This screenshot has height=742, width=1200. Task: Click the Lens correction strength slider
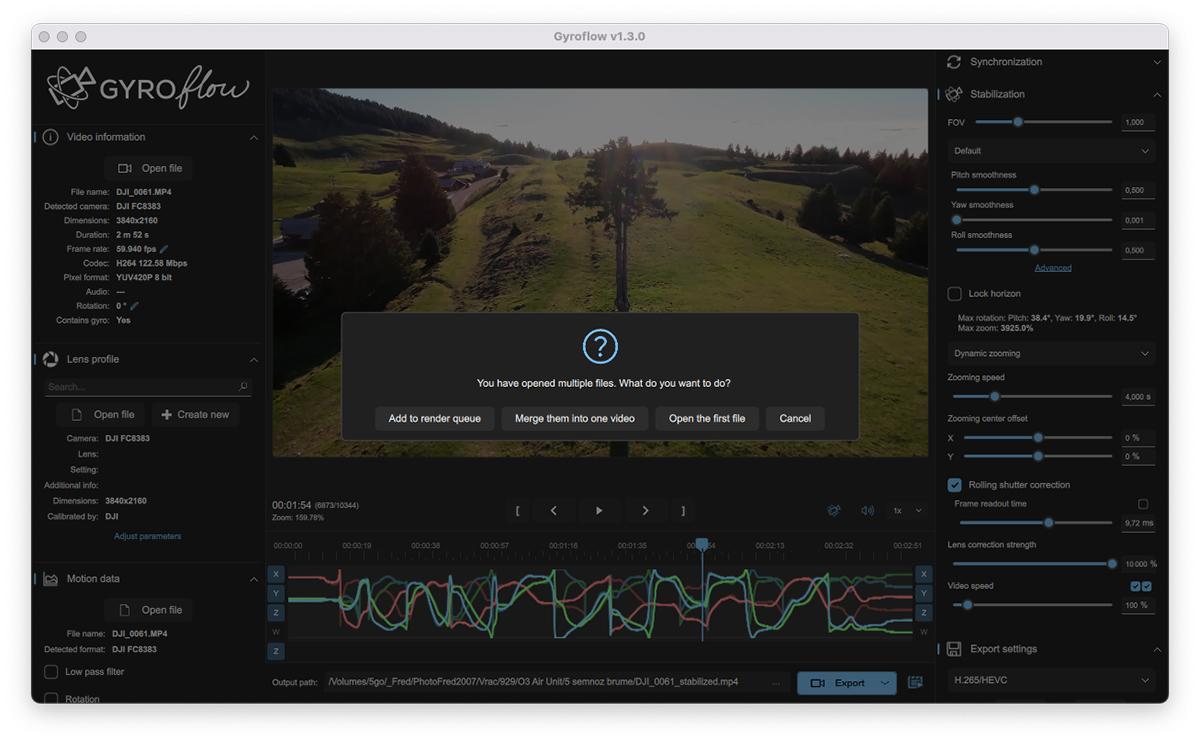[x=1034, y=564]
